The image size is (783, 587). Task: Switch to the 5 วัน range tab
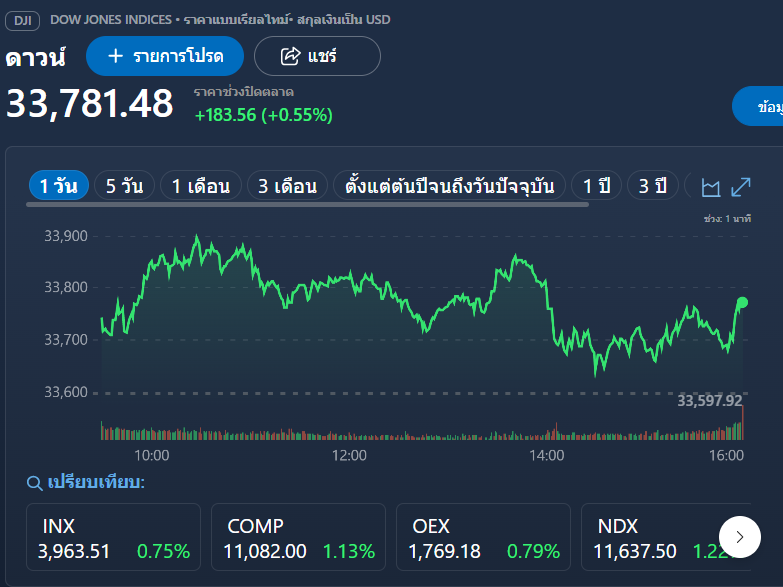tap(124, 186)
